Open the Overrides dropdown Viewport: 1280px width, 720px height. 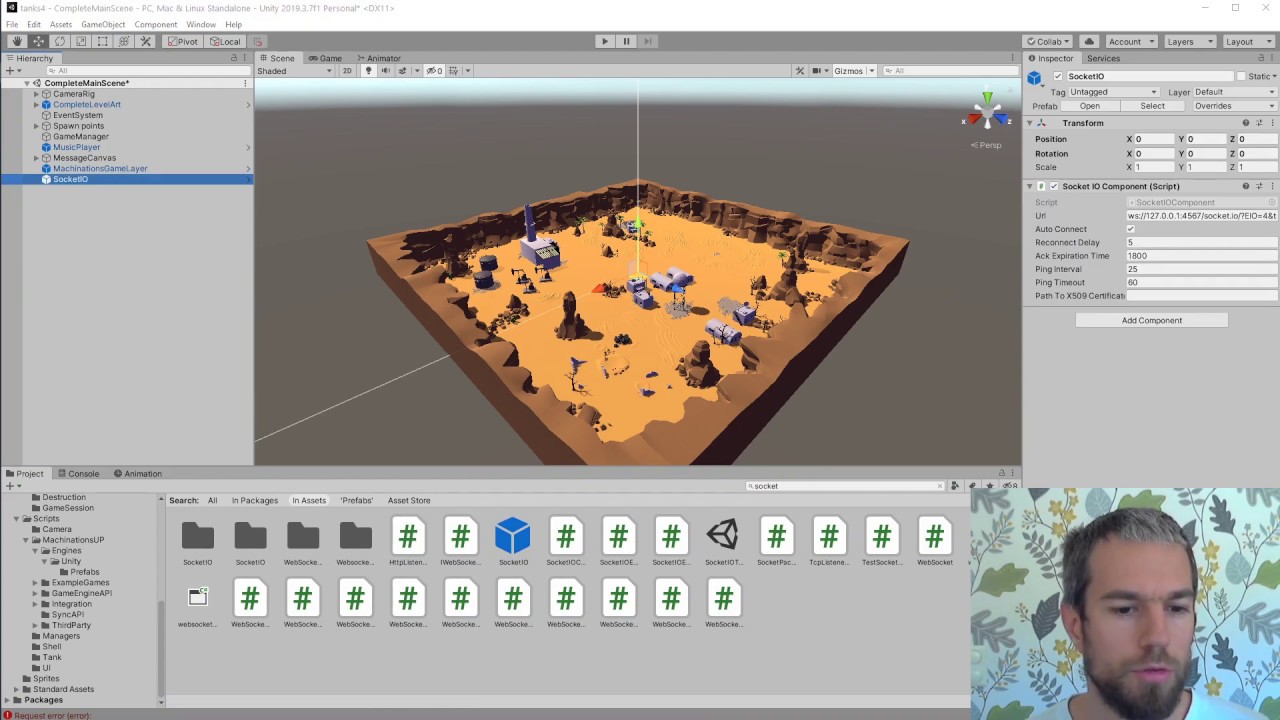tap(1235, 106)
